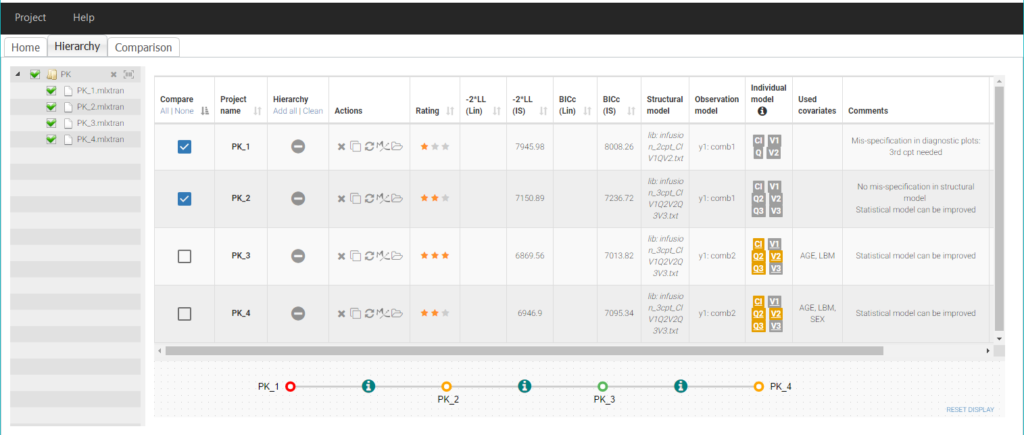Click the delete X icon in PK_2 actions

click(x=341, y=199)
